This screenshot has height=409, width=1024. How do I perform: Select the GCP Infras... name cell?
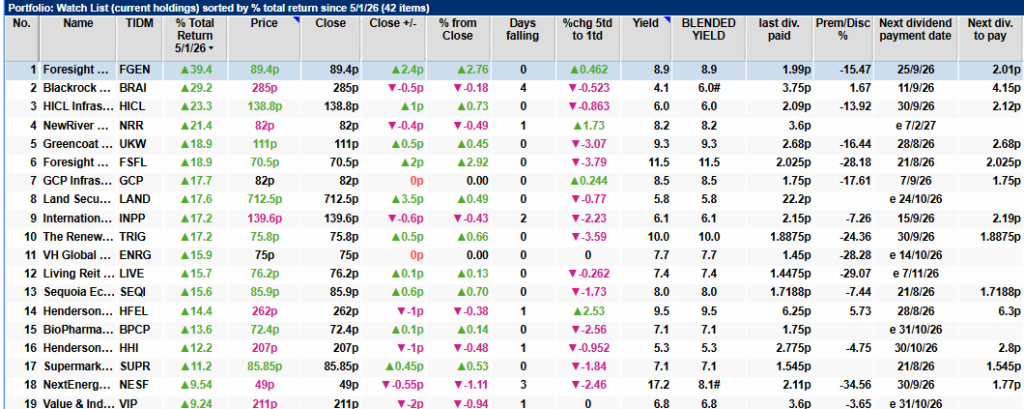coord(78,179)
